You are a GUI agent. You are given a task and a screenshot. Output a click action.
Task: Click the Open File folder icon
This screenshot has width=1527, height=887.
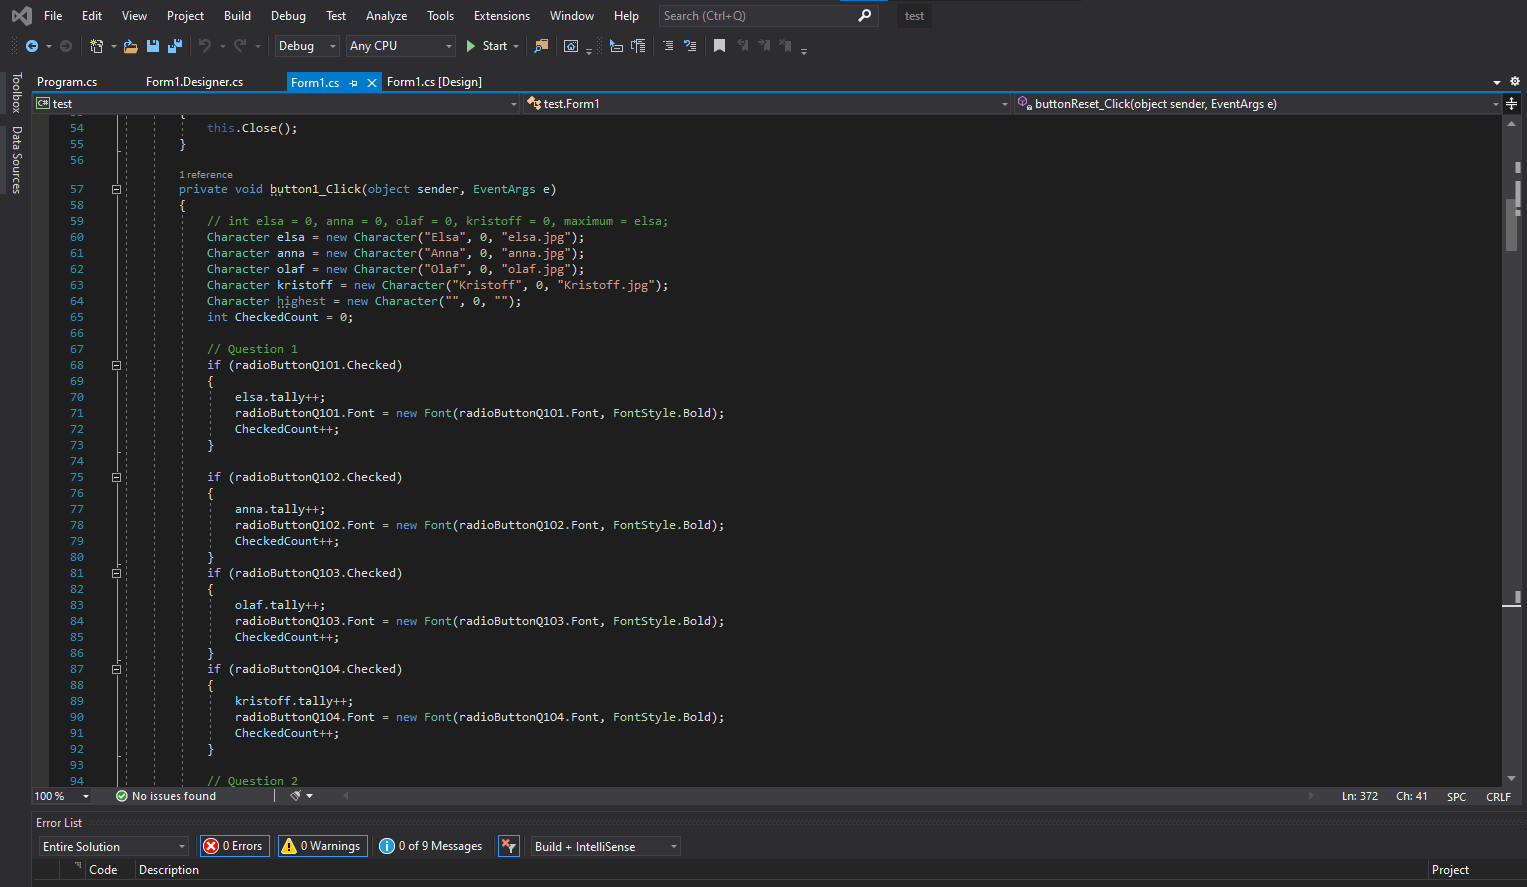(x=130, y=46)
